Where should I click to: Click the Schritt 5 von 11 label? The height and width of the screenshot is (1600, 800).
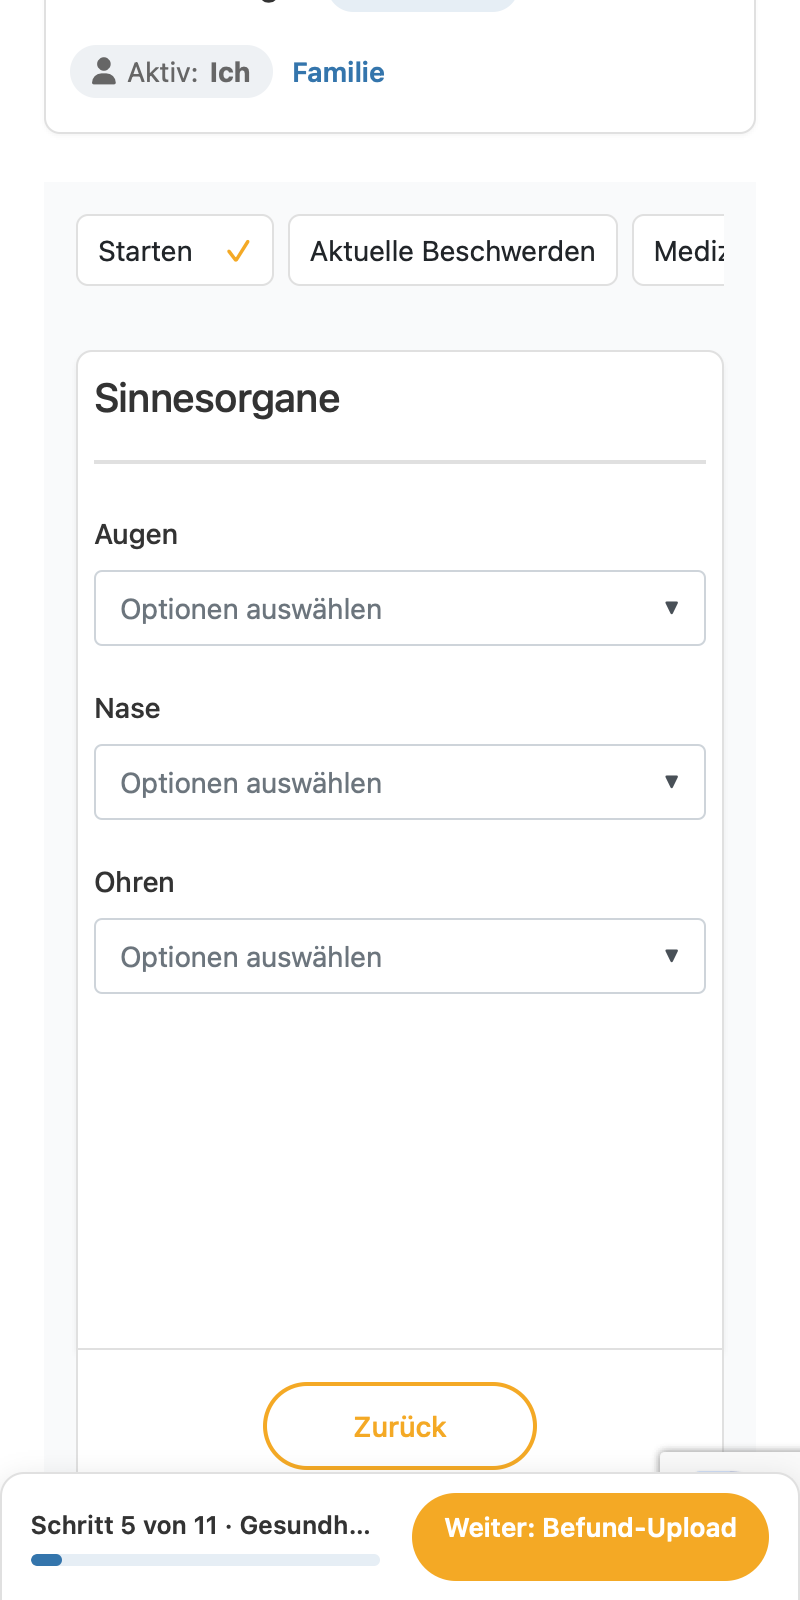pos(124,1525)
